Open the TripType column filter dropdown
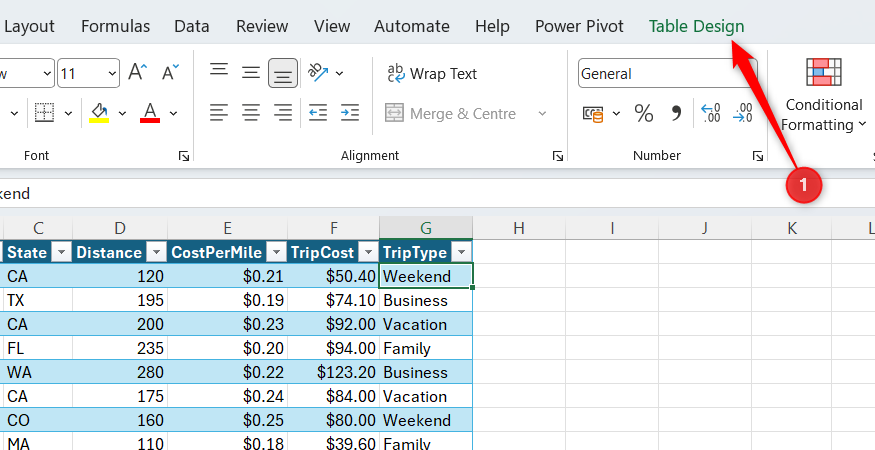Viewport: 875px width, 450px height. pyautogui.click(x=461, y=252)
